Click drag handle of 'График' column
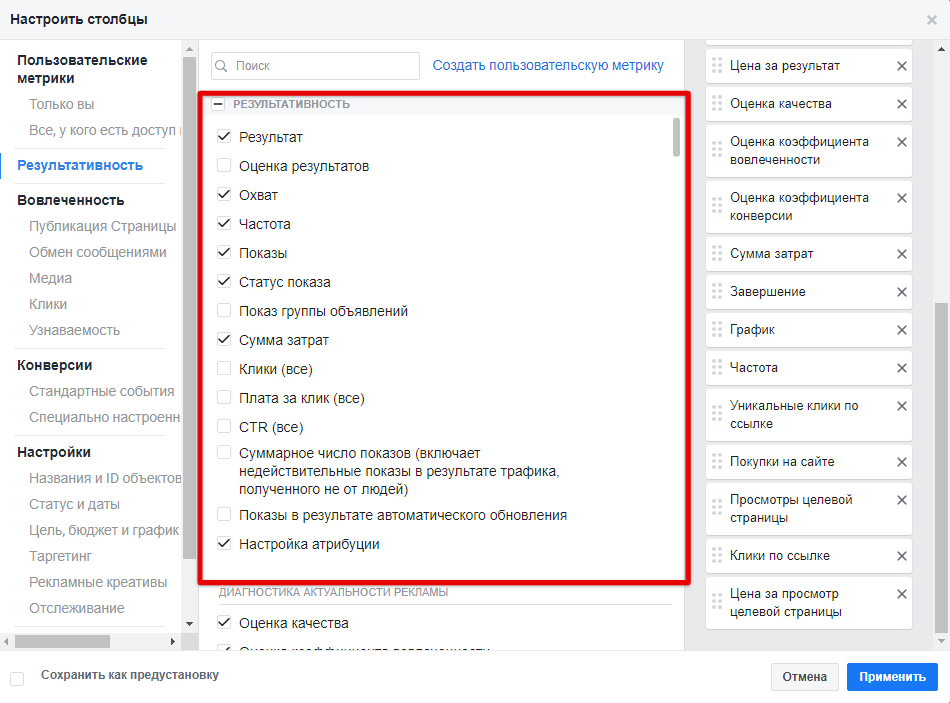The image size is (950, 703). click(x=716, y=330)
